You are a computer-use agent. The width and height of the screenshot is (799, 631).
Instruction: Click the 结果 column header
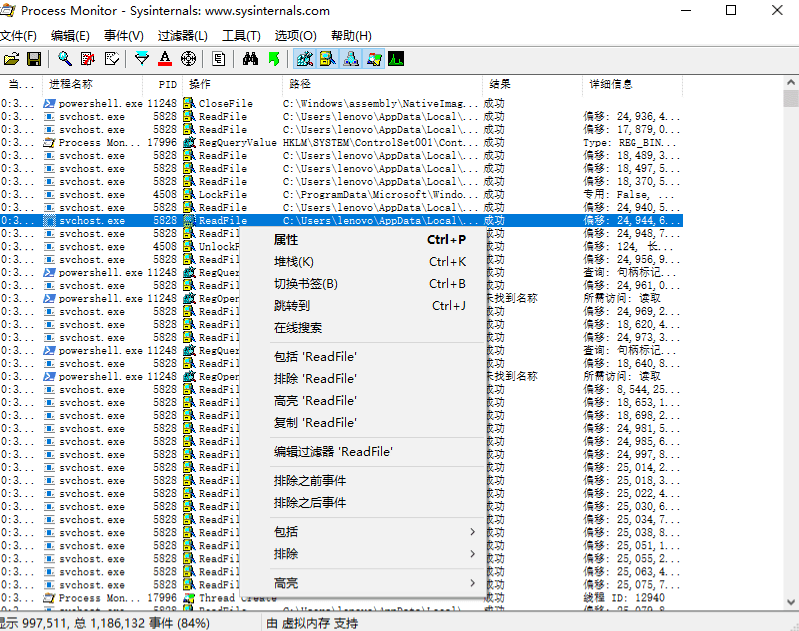[x=532, y=84]
